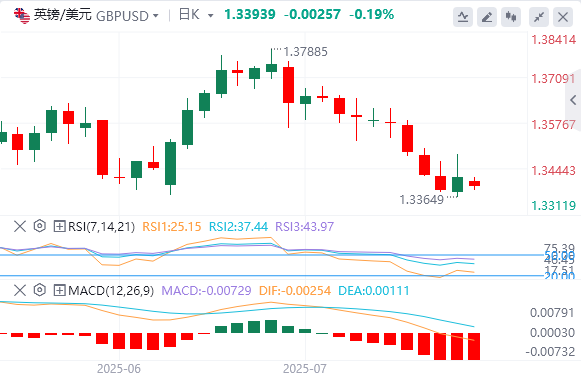The width and height of the screenshot is (581, 379).
Task: Click the RSI2:37.44 value
Action: [x=238, y=226]
